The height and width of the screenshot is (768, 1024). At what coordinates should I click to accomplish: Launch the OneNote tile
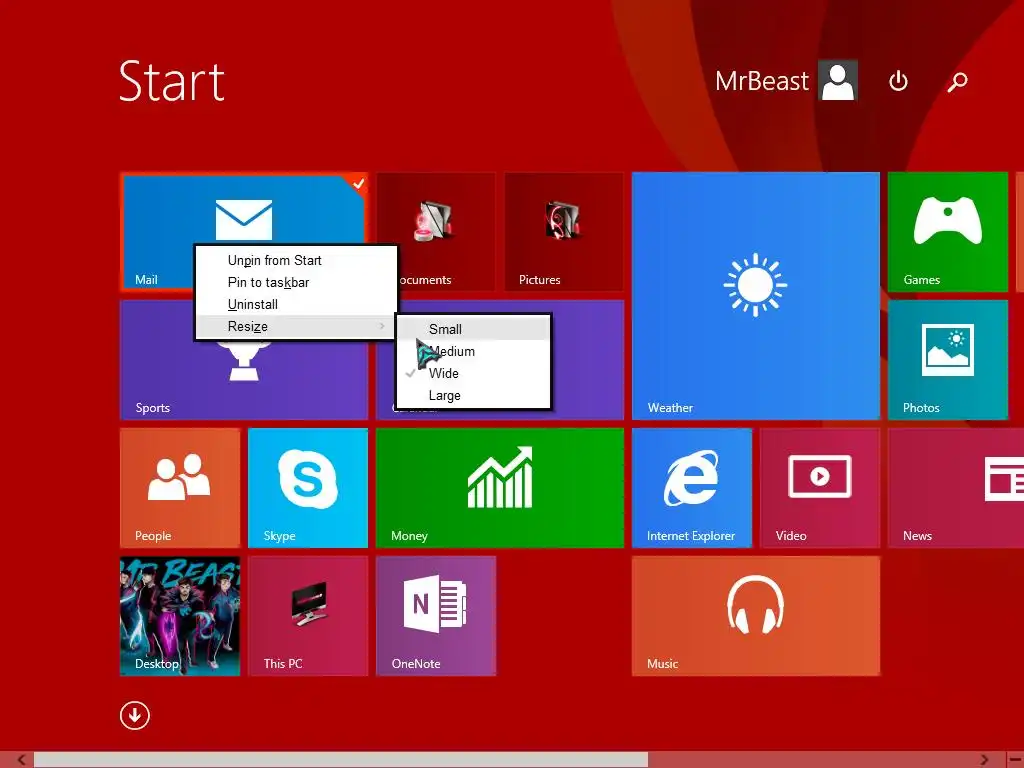[x=436, y=615]
